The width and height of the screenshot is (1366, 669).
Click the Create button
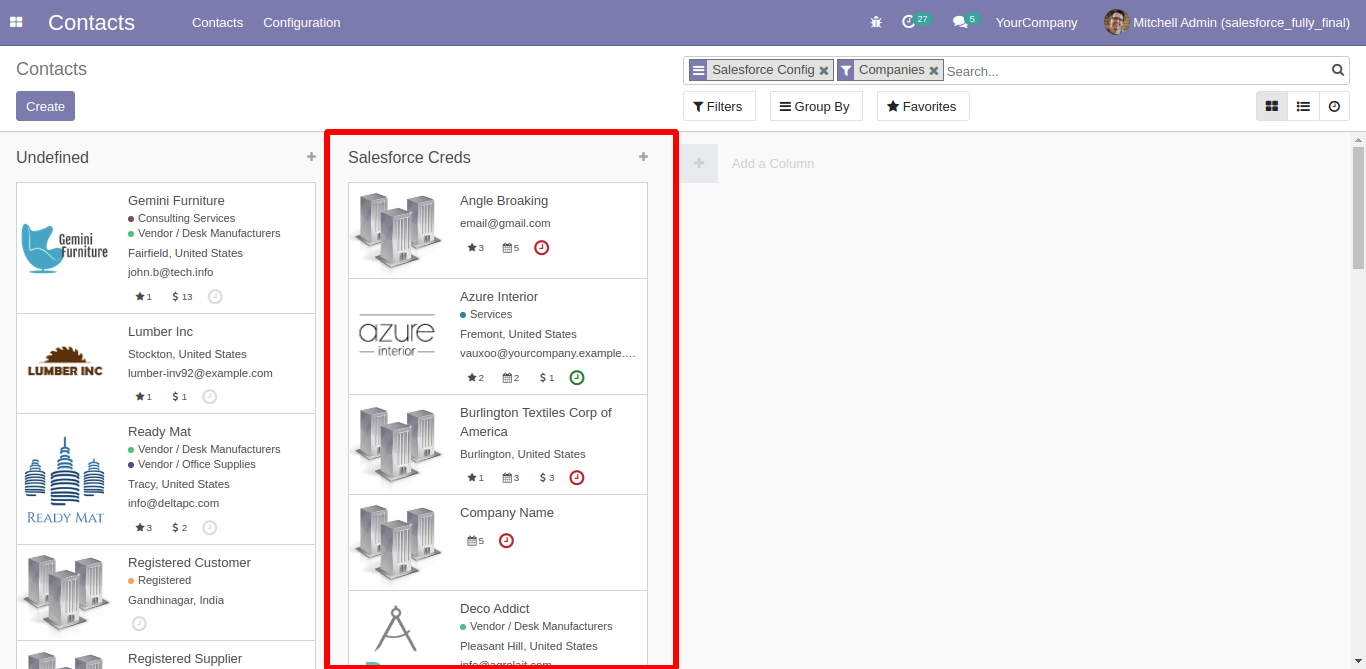click(45, 106)
